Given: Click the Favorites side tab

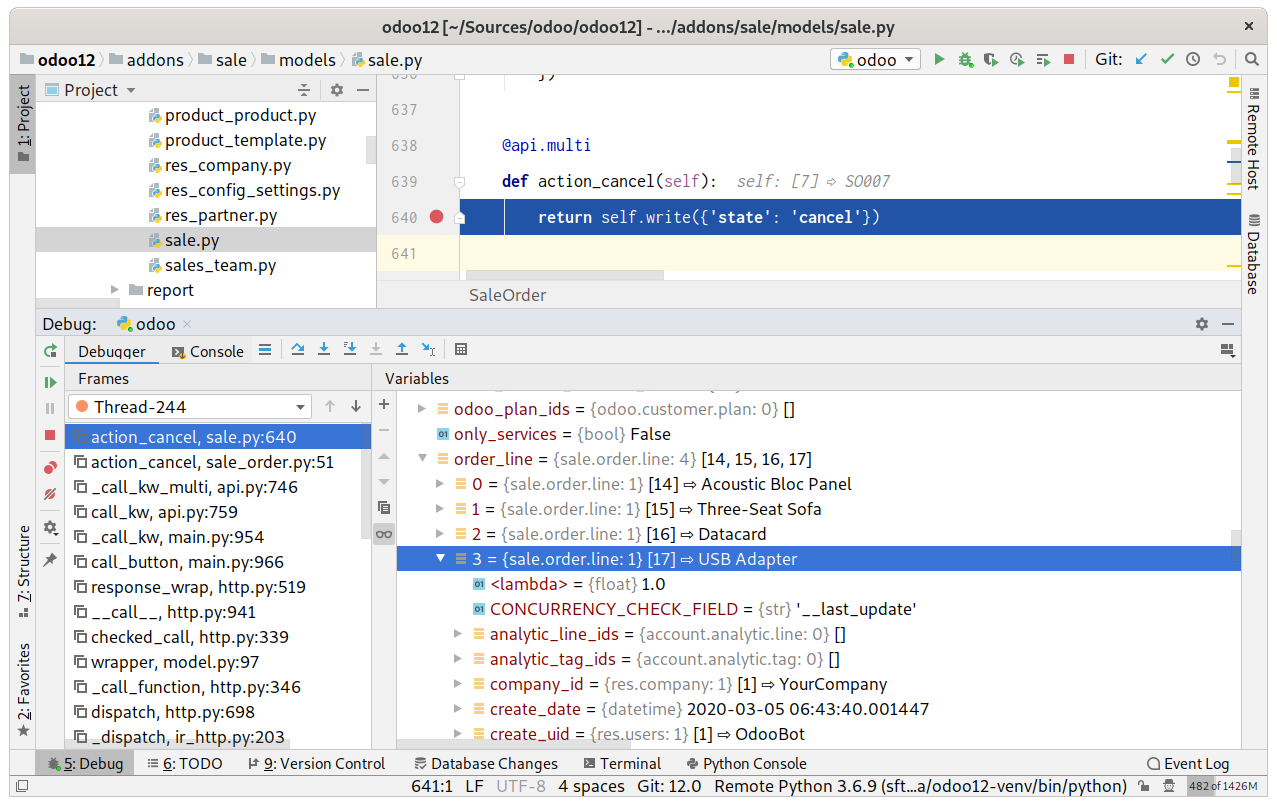Looking at the screenshot, I should [23, 690].
